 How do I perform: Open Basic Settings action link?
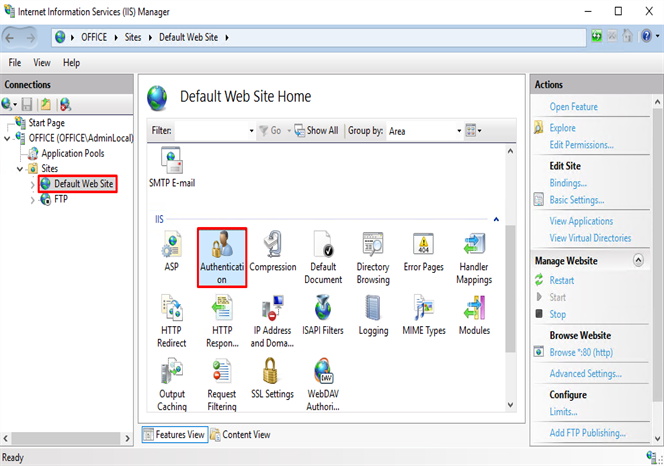pyautogui.click(x=577, y=200)
